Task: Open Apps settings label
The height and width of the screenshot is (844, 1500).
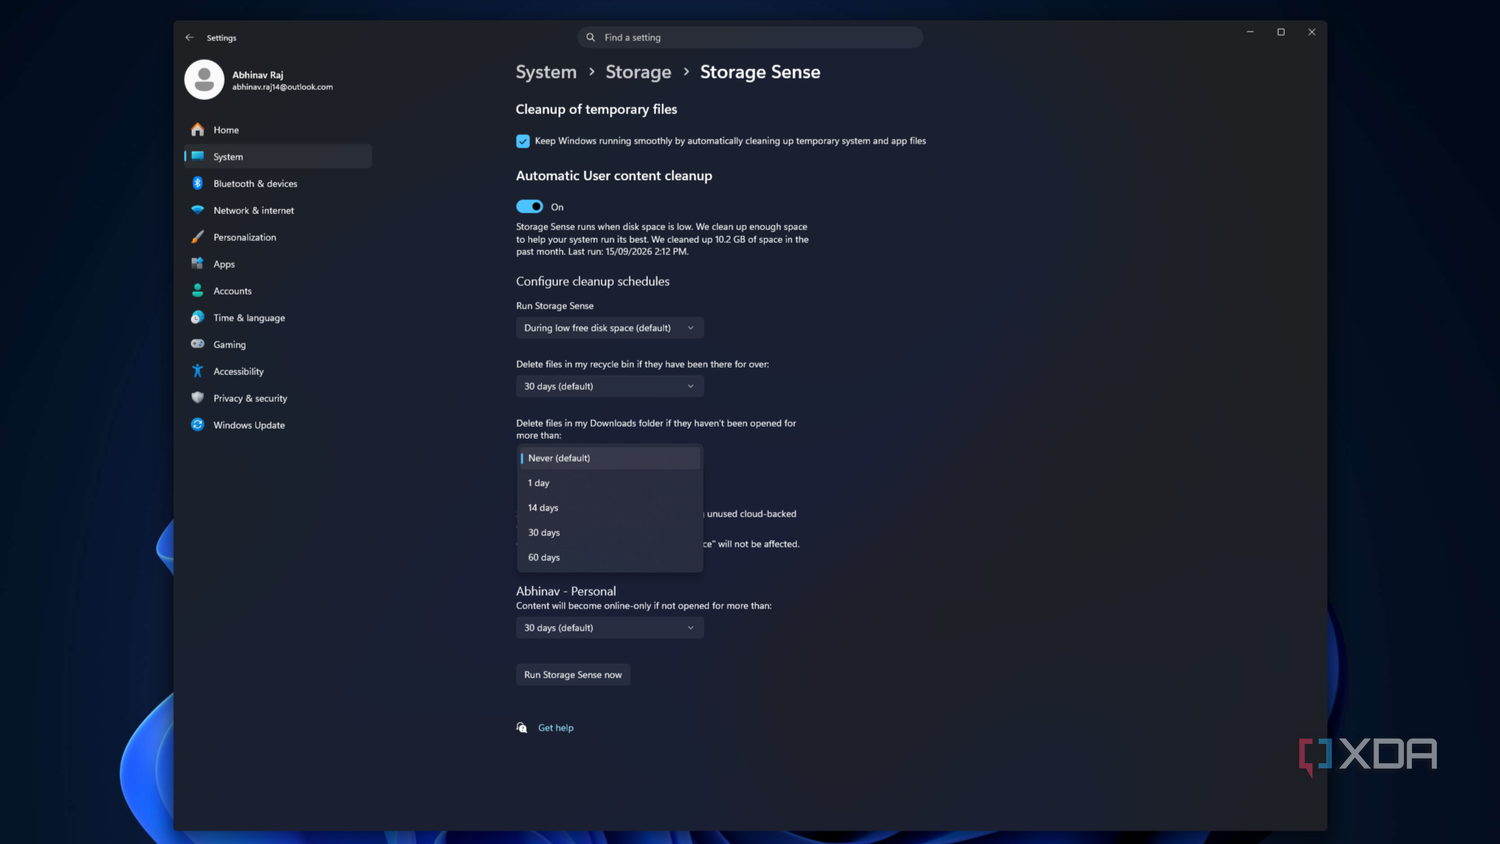Action: click(x=224, y=265)
